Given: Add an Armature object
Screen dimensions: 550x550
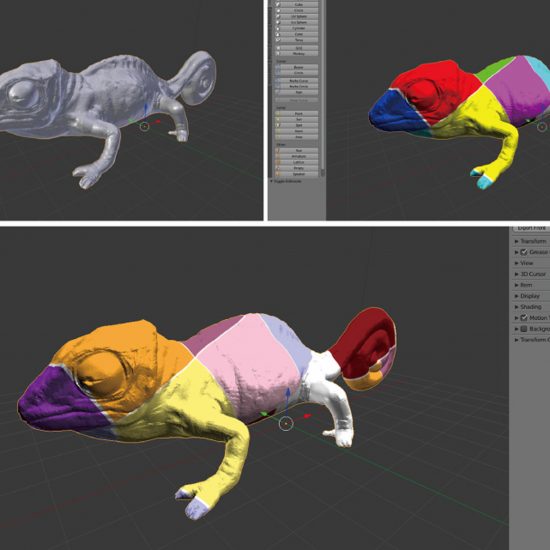Looking at the screenshot, I should [297, 156].
